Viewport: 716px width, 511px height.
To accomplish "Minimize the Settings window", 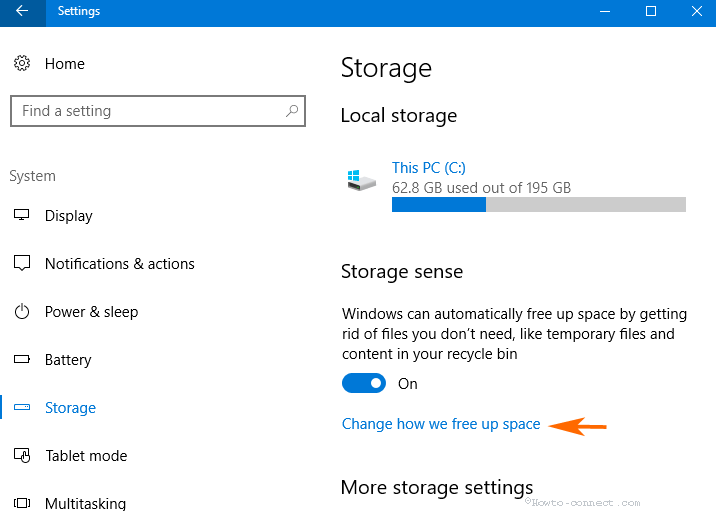I will 605,11.
